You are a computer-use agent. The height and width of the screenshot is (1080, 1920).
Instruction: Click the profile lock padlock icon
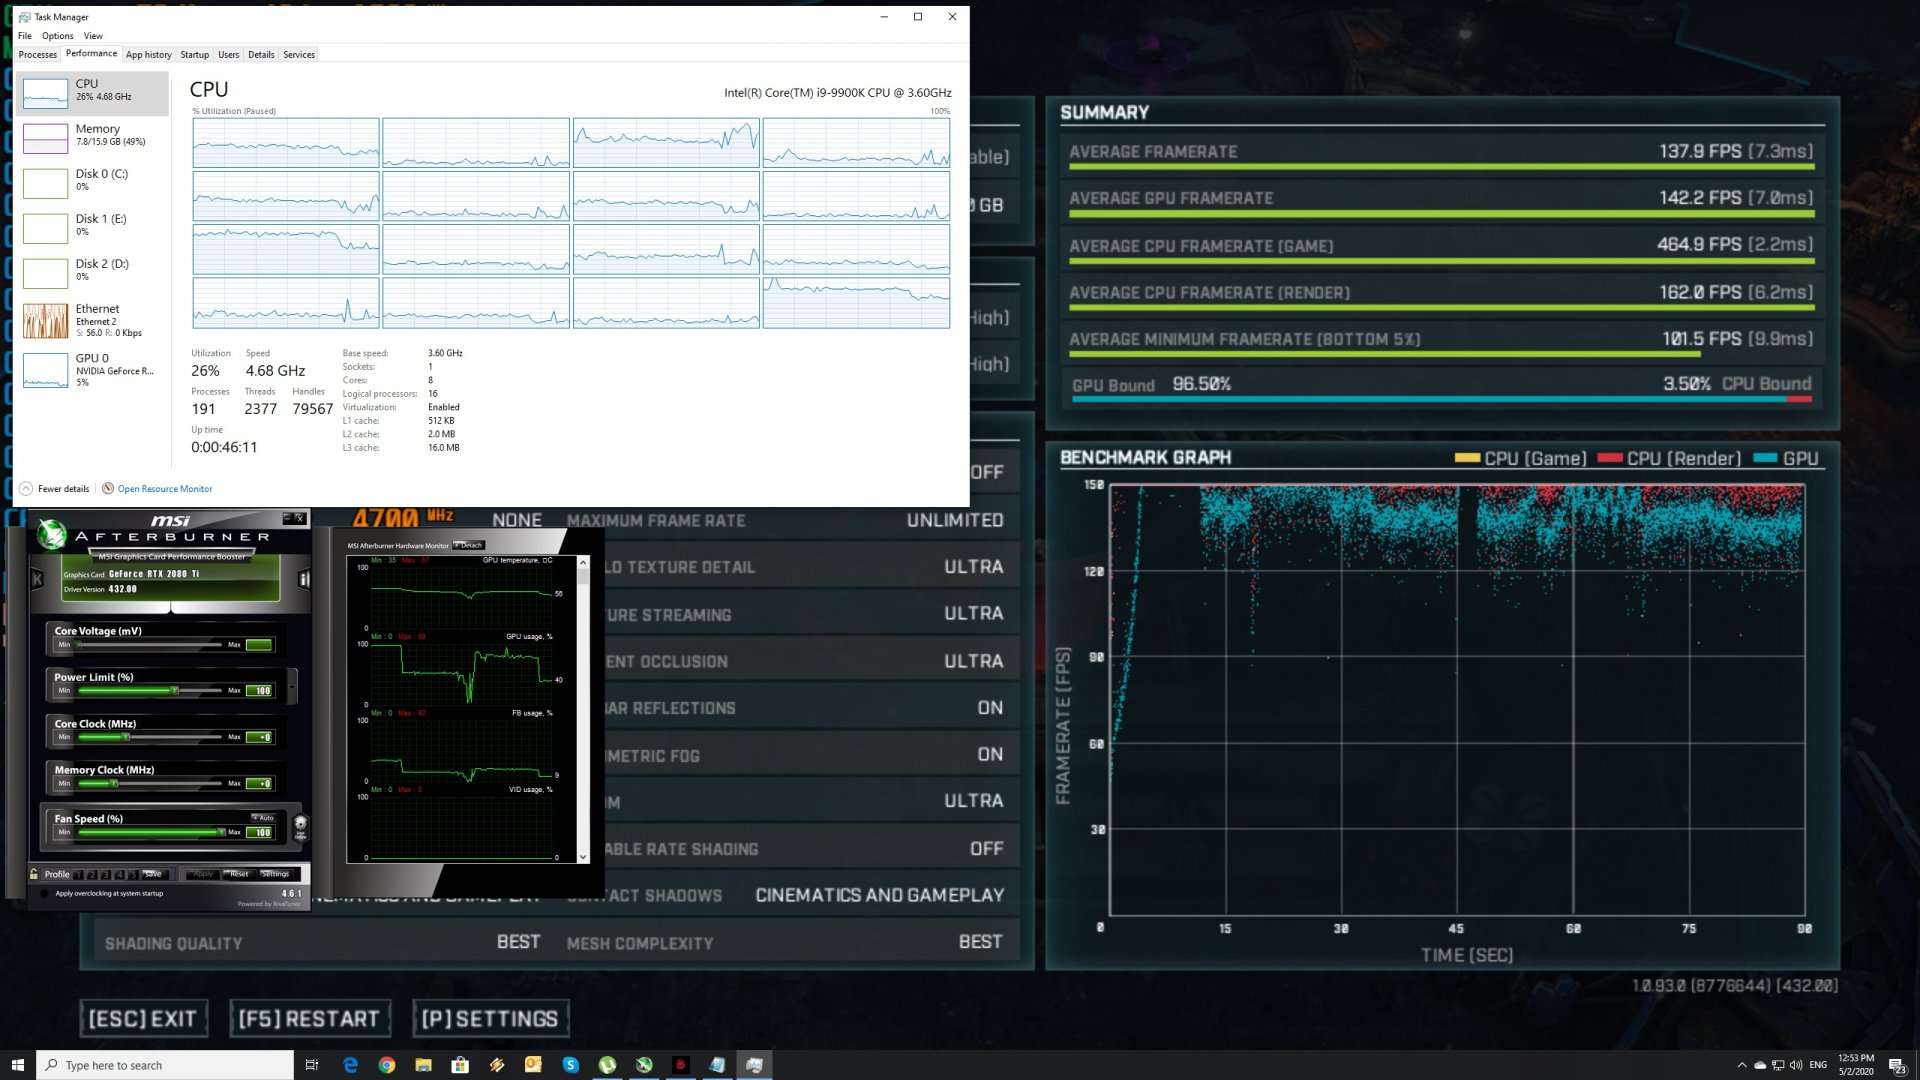coord(34,873)
